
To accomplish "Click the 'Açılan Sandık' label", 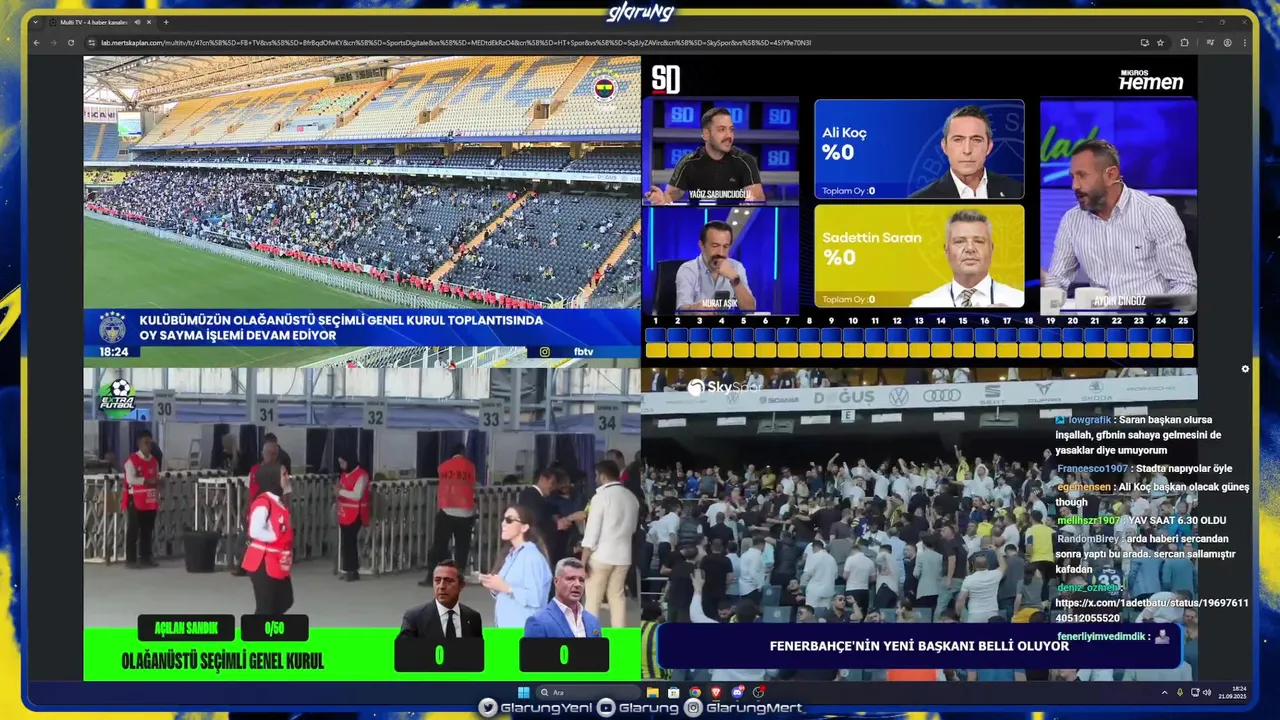I will pos(187,628).
